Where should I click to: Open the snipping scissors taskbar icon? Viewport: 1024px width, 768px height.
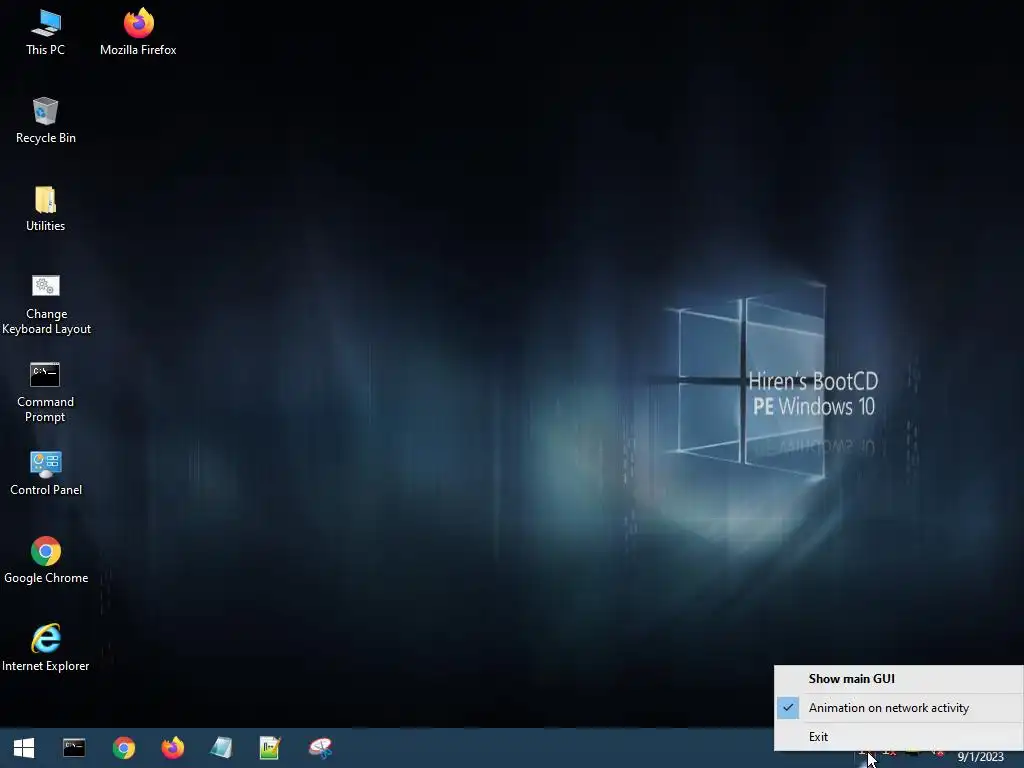click(320, 748)
